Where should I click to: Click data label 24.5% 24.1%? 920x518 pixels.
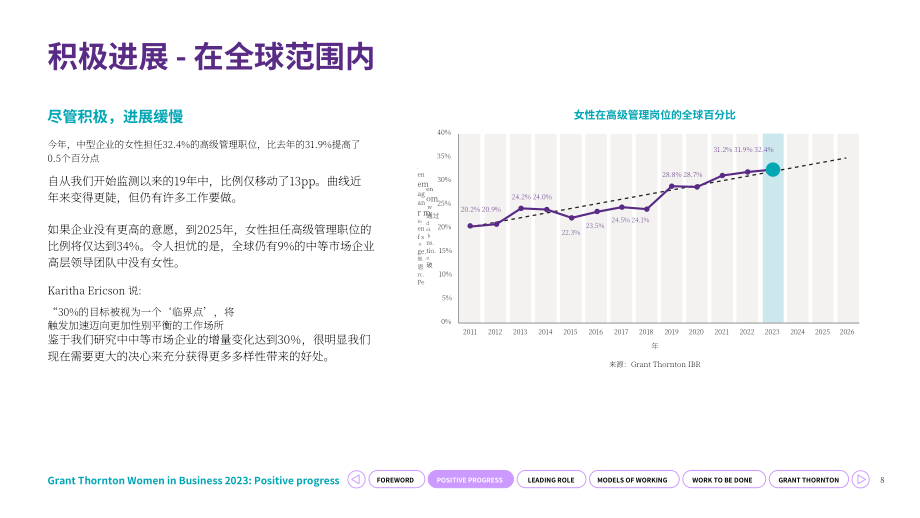point(630,221)
